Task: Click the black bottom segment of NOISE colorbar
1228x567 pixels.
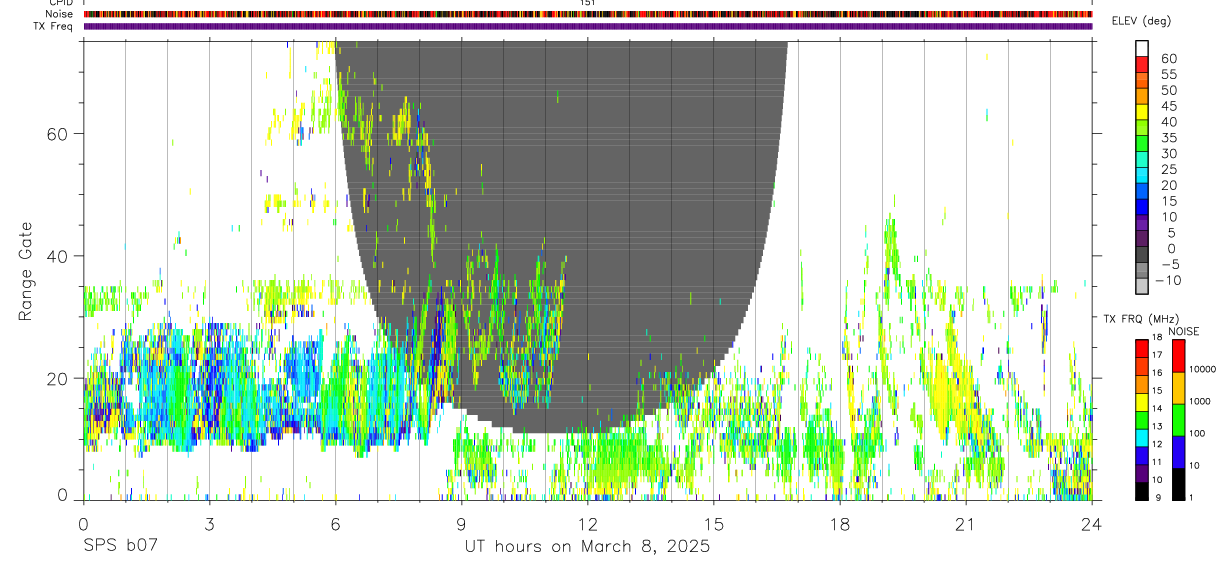Action: click(x=1178, y=484)
